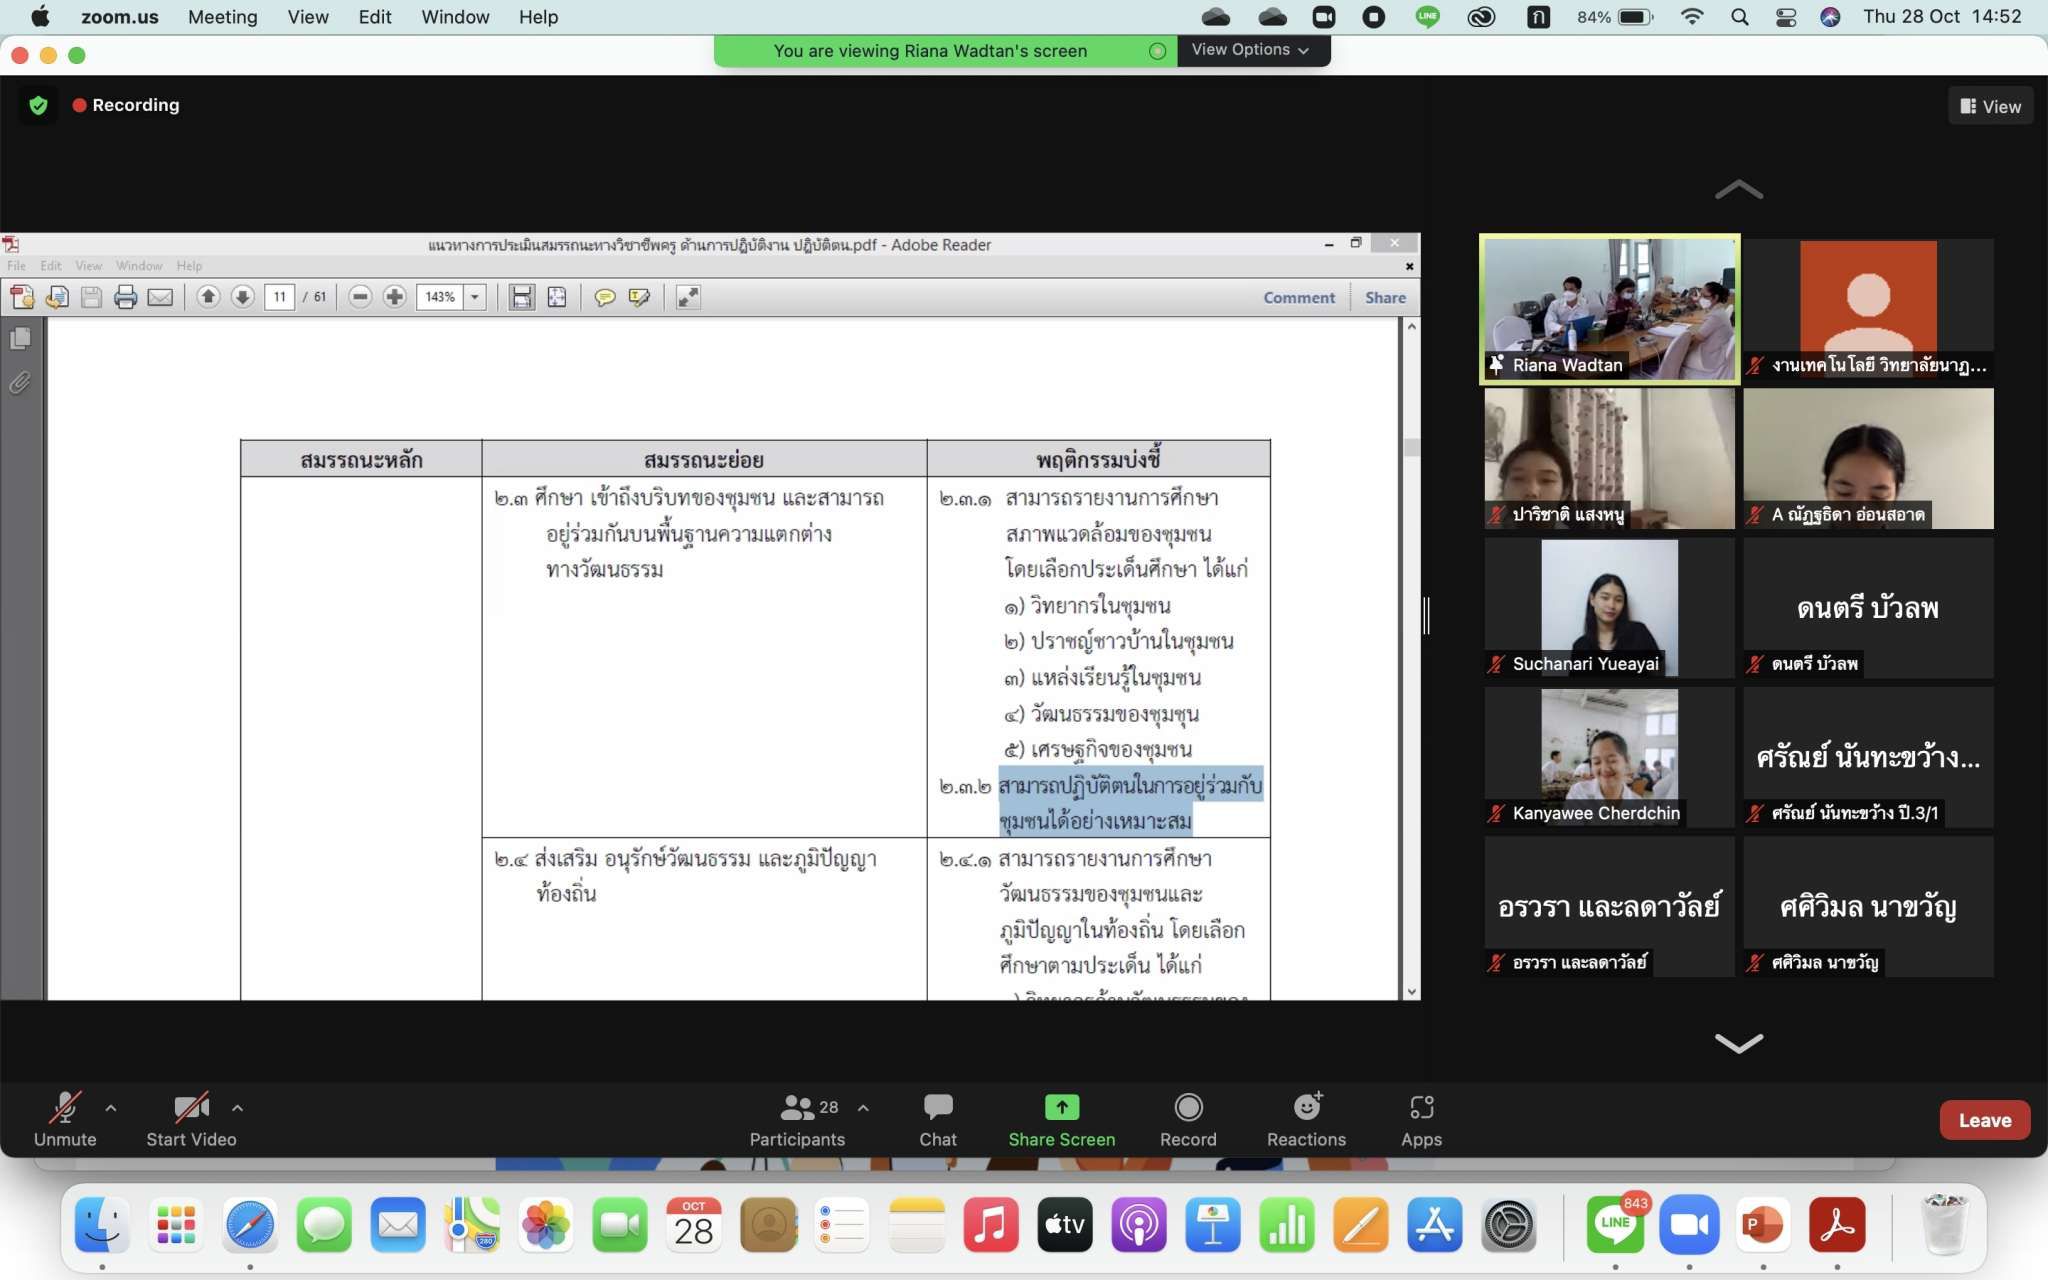
Task: Open LINE app in the Dock
Action: [1614, 1225]
